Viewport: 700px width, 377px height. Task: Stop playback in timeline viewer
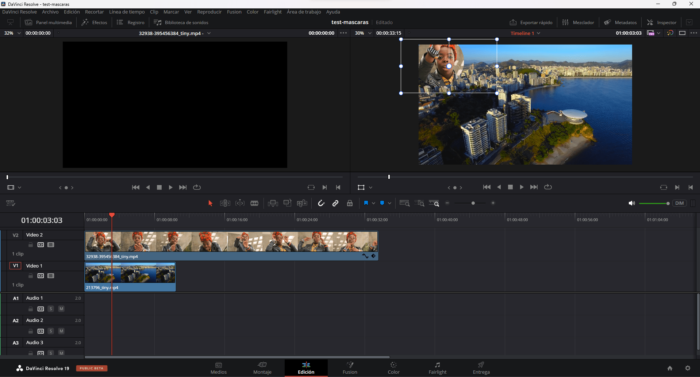[x=510, y=187]
